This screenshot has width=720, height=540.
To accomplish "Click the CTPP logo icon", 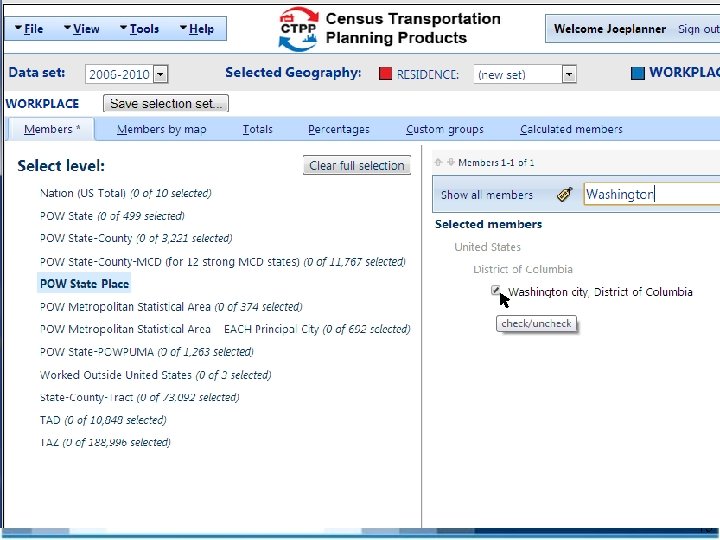I will (x=298, y=28).
